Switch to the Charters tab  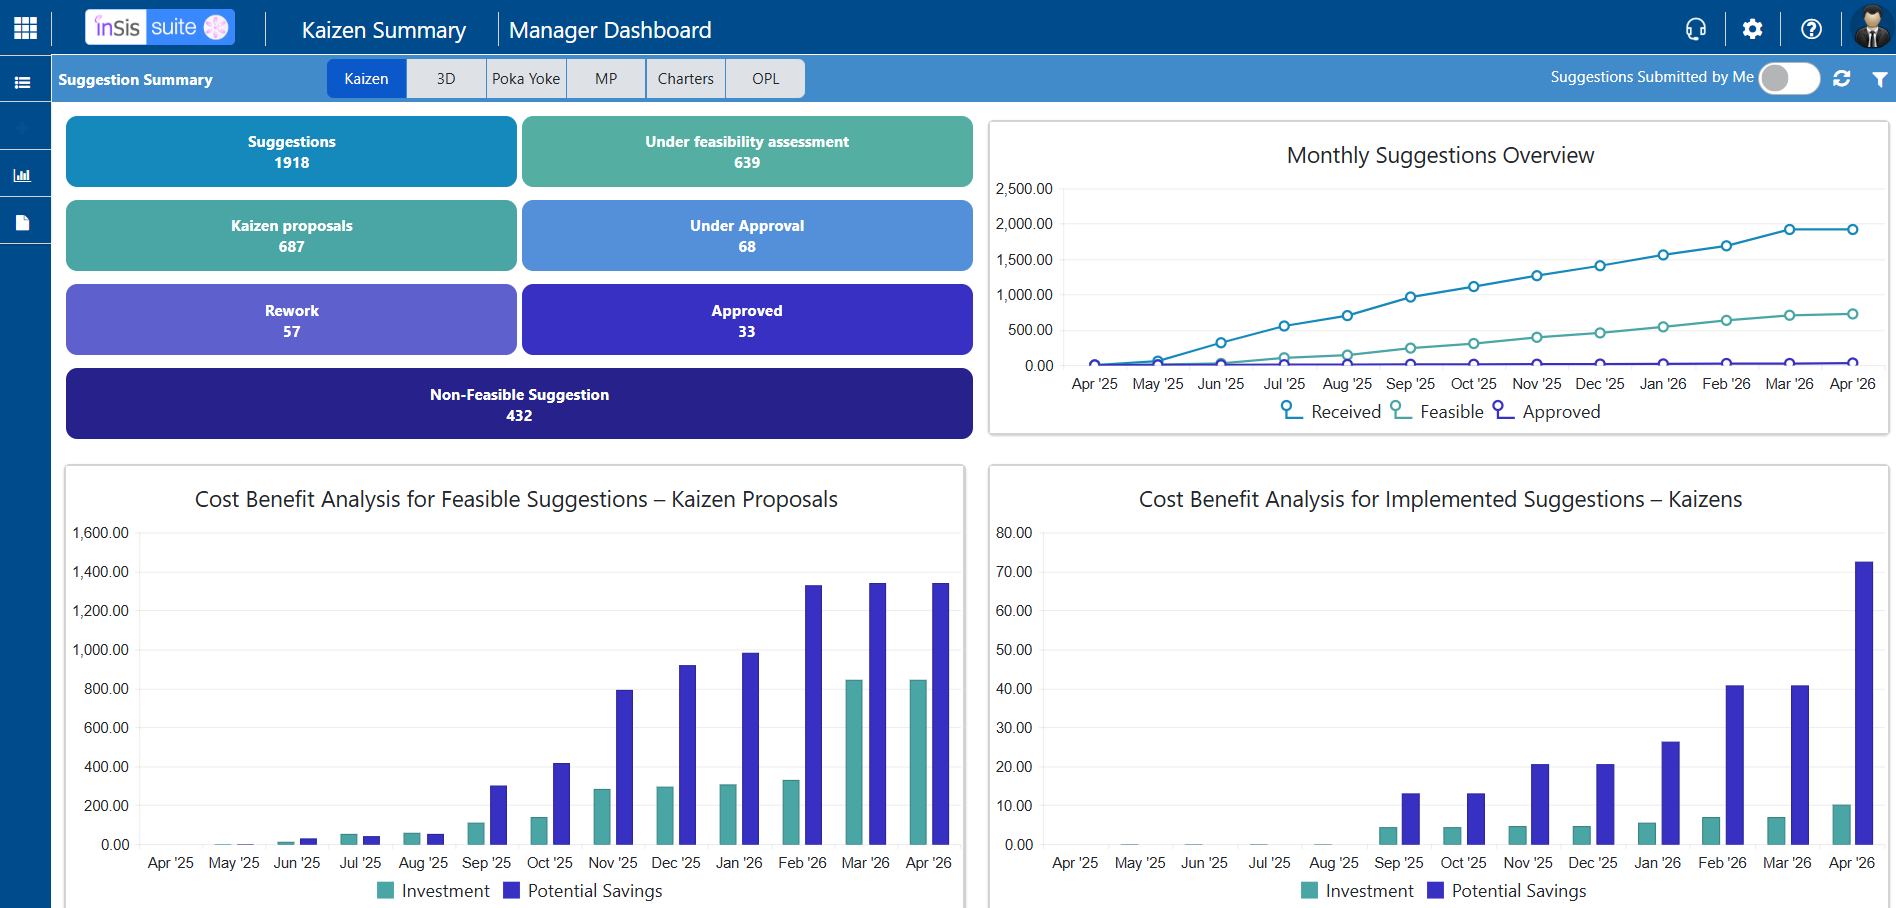686,78
